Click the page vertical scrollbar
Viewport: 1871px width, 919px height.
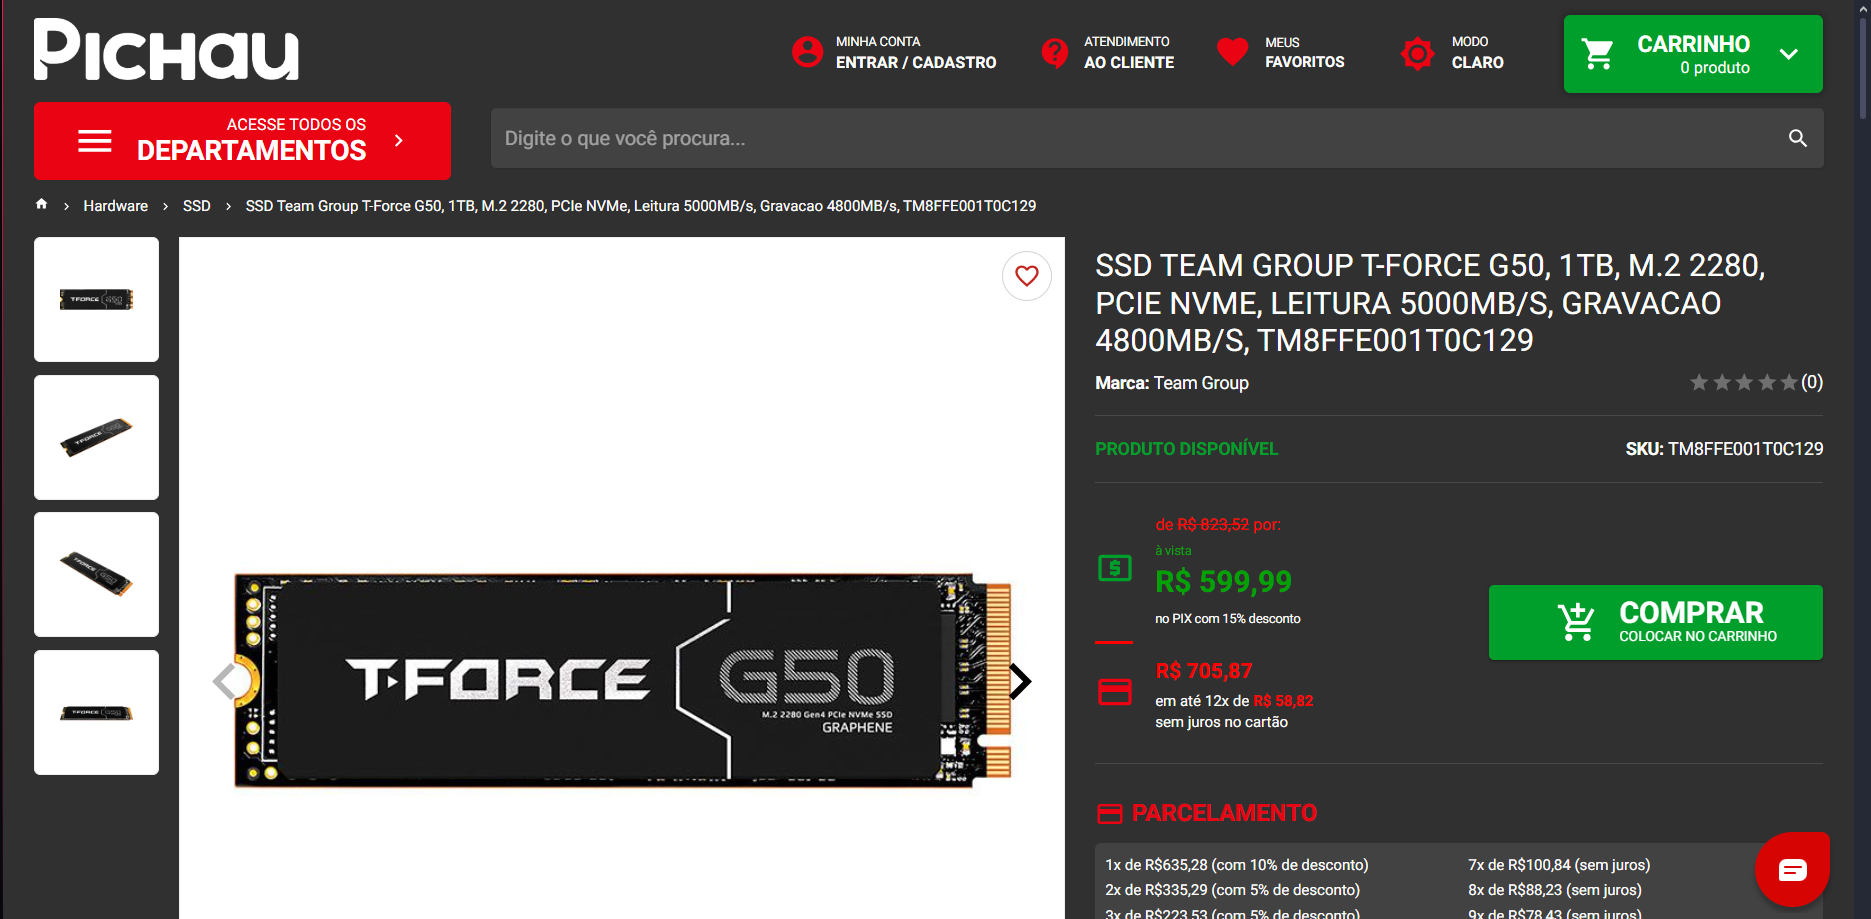pyautogui.click(x=1863, y=70)
